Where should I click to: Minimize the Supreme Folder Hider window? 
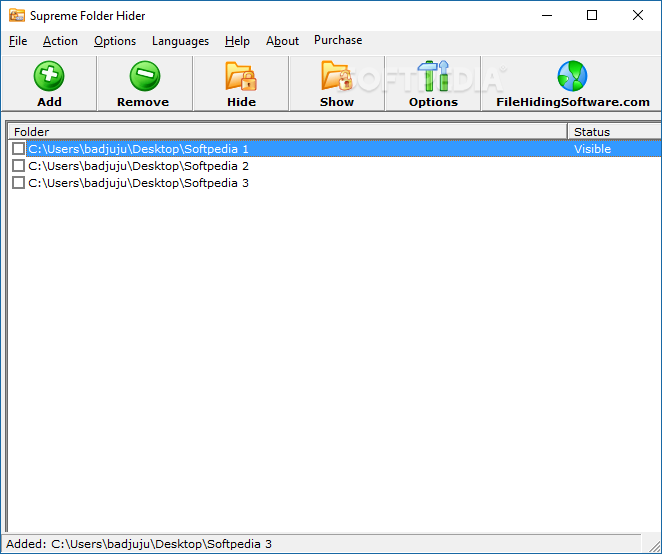tap(547, 16)
